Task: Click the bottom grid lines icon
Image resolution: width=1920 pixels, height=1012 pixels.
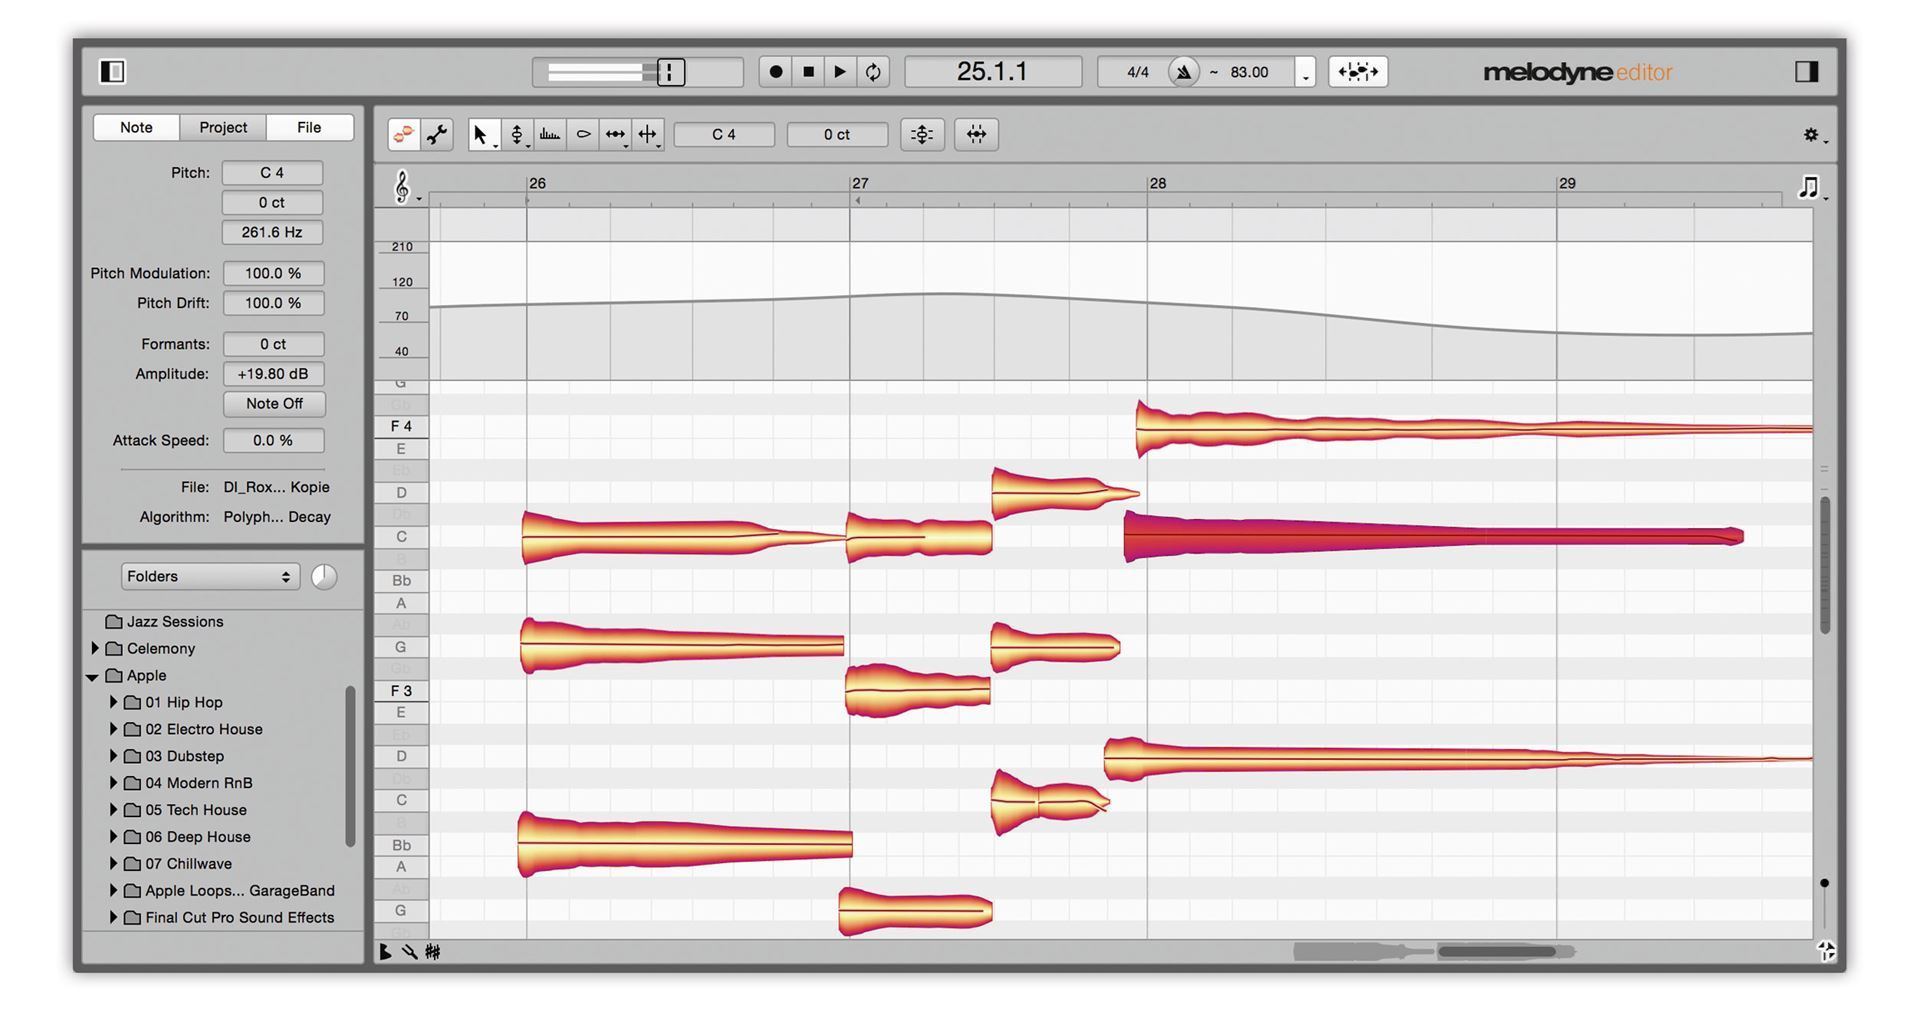Action: pyautogui.click(x=433, y=952)
